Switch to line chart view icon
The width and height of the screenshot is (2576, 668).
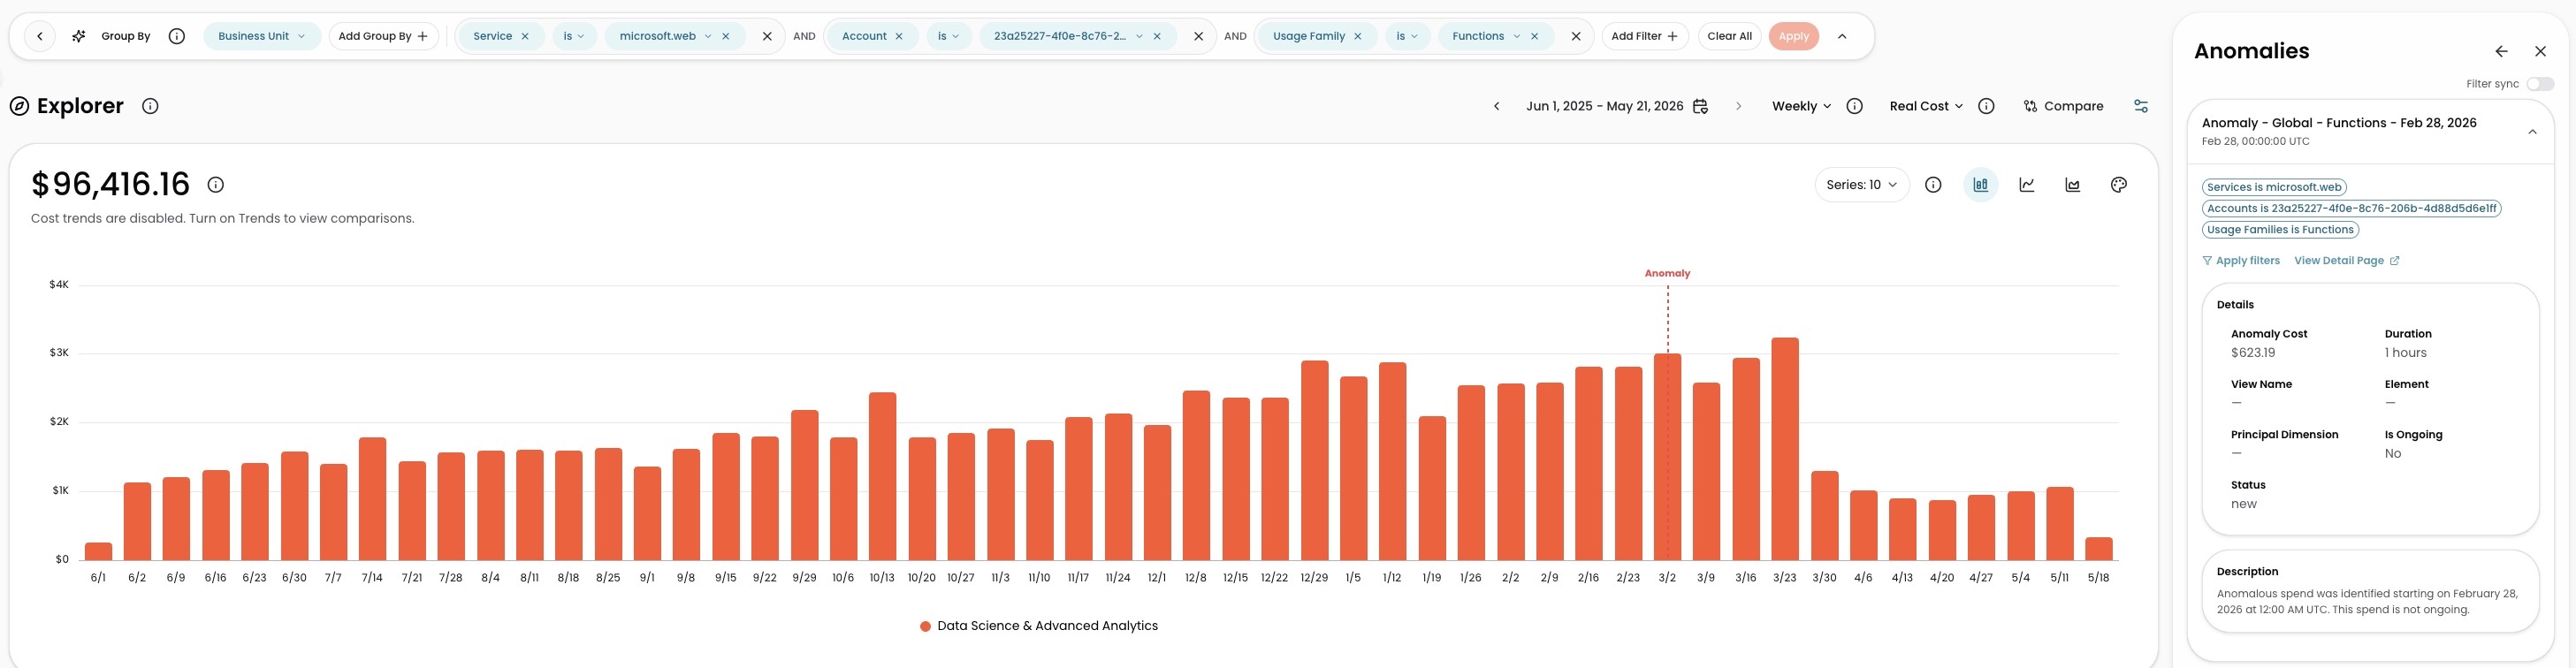point(2027,185)
